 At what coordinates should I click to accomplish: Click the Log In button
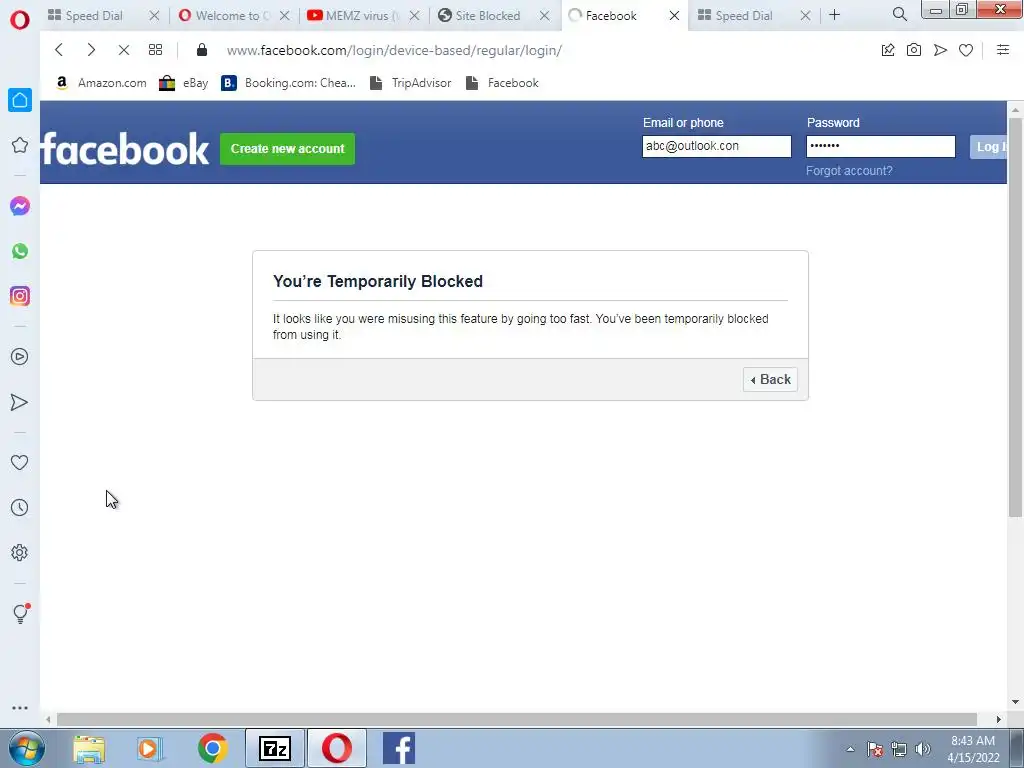pyautogui.click(x=988, y=147)
